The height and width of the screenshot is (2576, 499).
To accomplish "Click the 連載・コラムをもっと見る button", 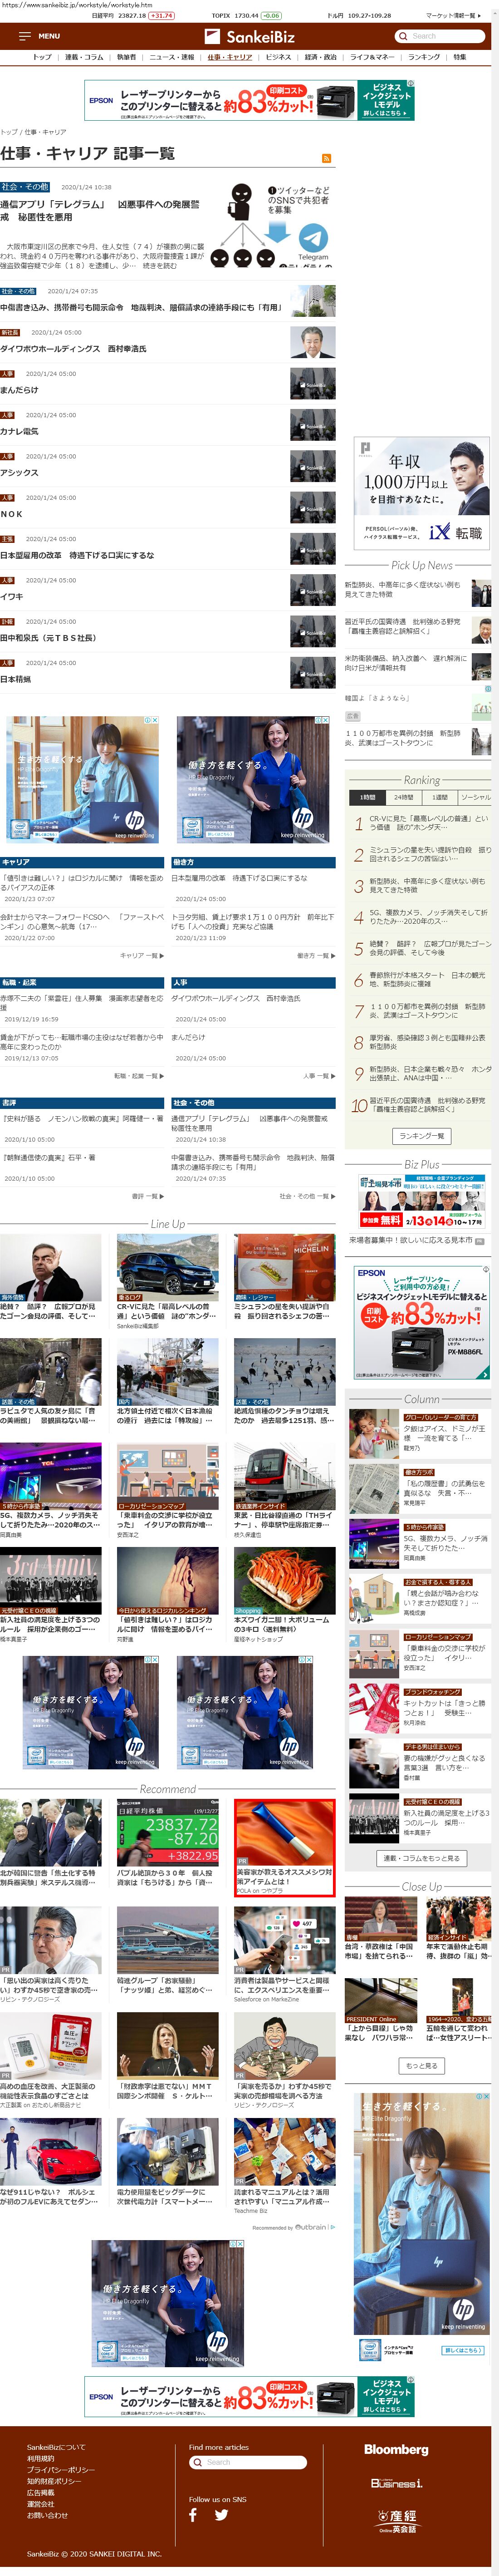I will pos(421,1858).
